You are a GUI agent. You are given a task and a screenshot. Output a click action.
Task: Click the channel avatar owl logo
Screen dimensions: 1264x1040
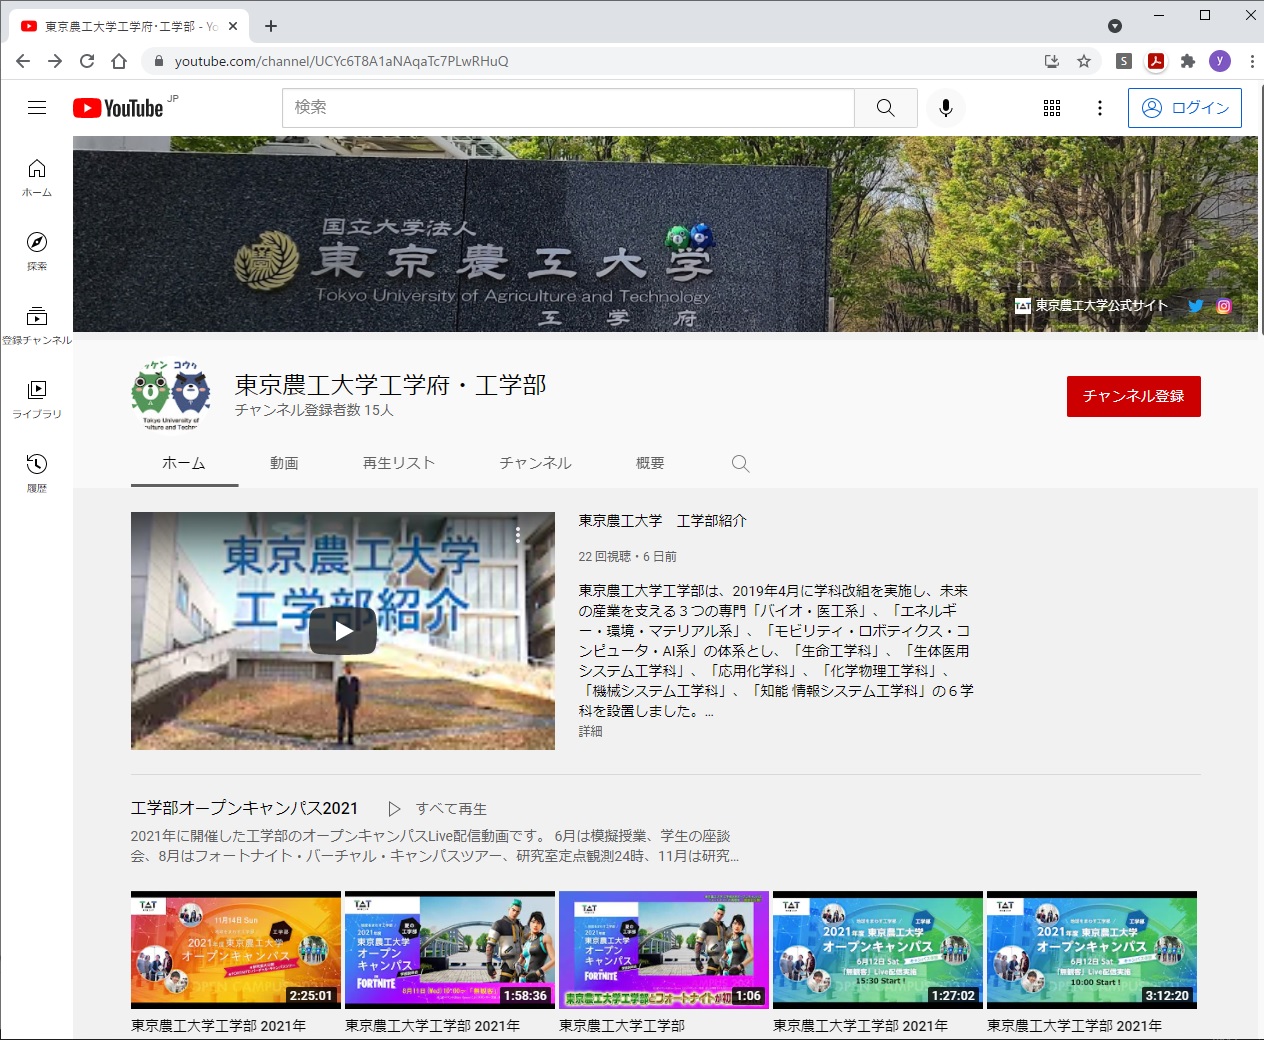pyautogui.click(x=171, y=396)
